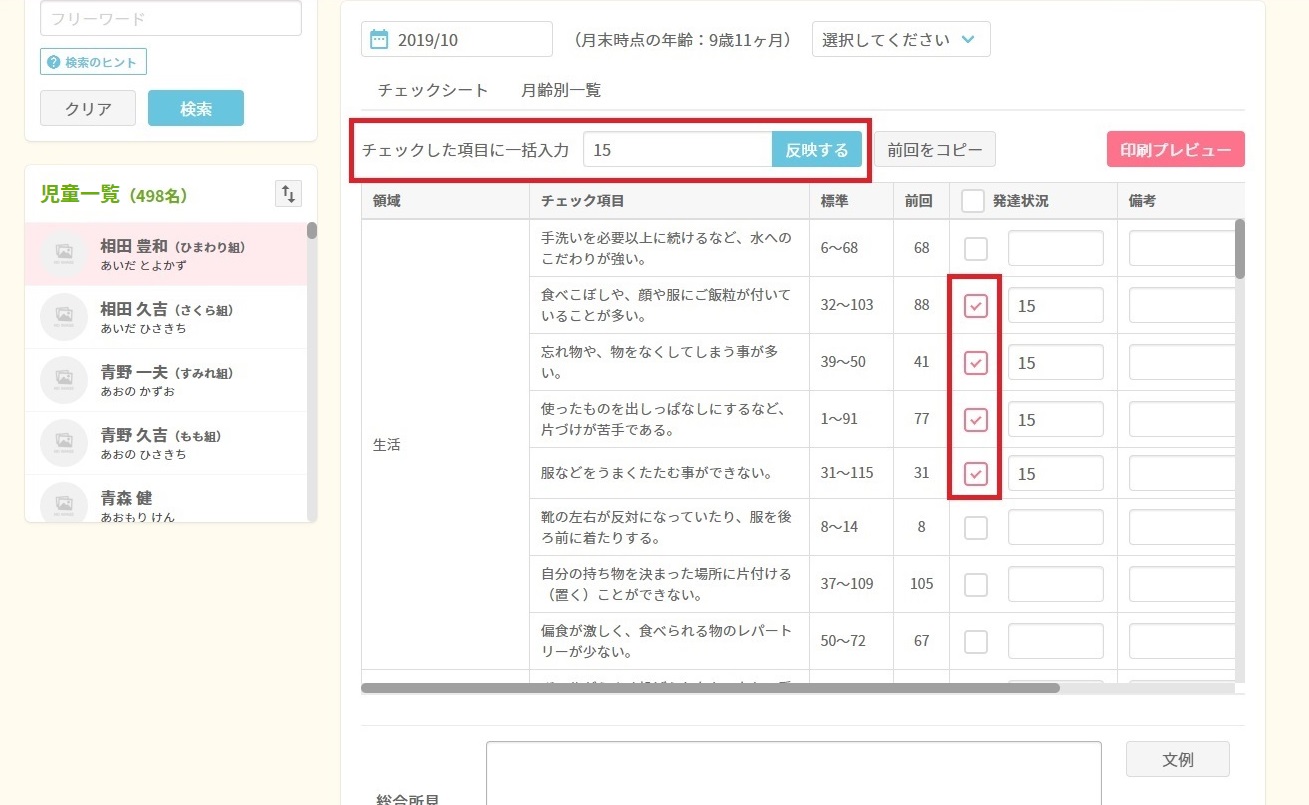The height and width of the screenshot is (805, 1309).
Task: Uncheck the box for 忘れ物や row
Action: point(976,362)
